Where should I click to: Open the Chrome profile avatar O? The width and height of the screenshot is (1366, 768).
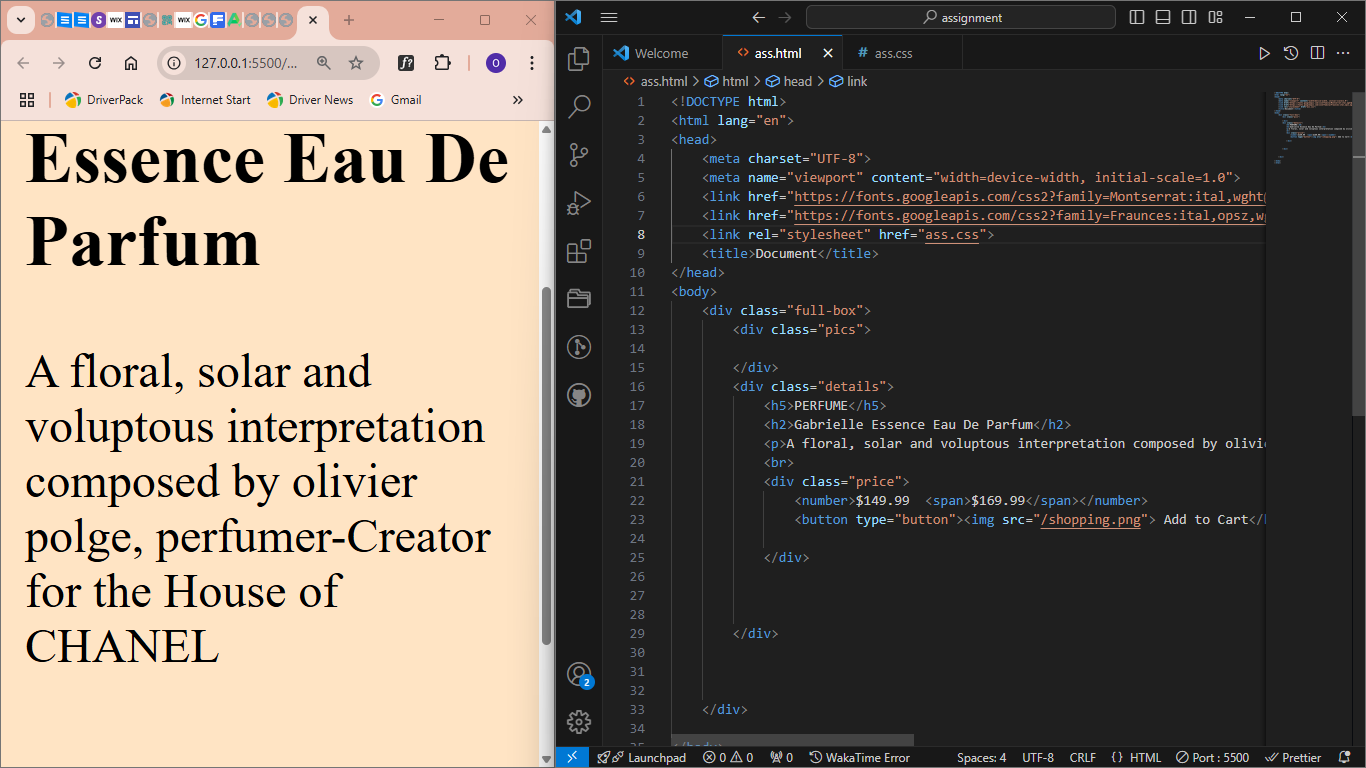point(496,63)
